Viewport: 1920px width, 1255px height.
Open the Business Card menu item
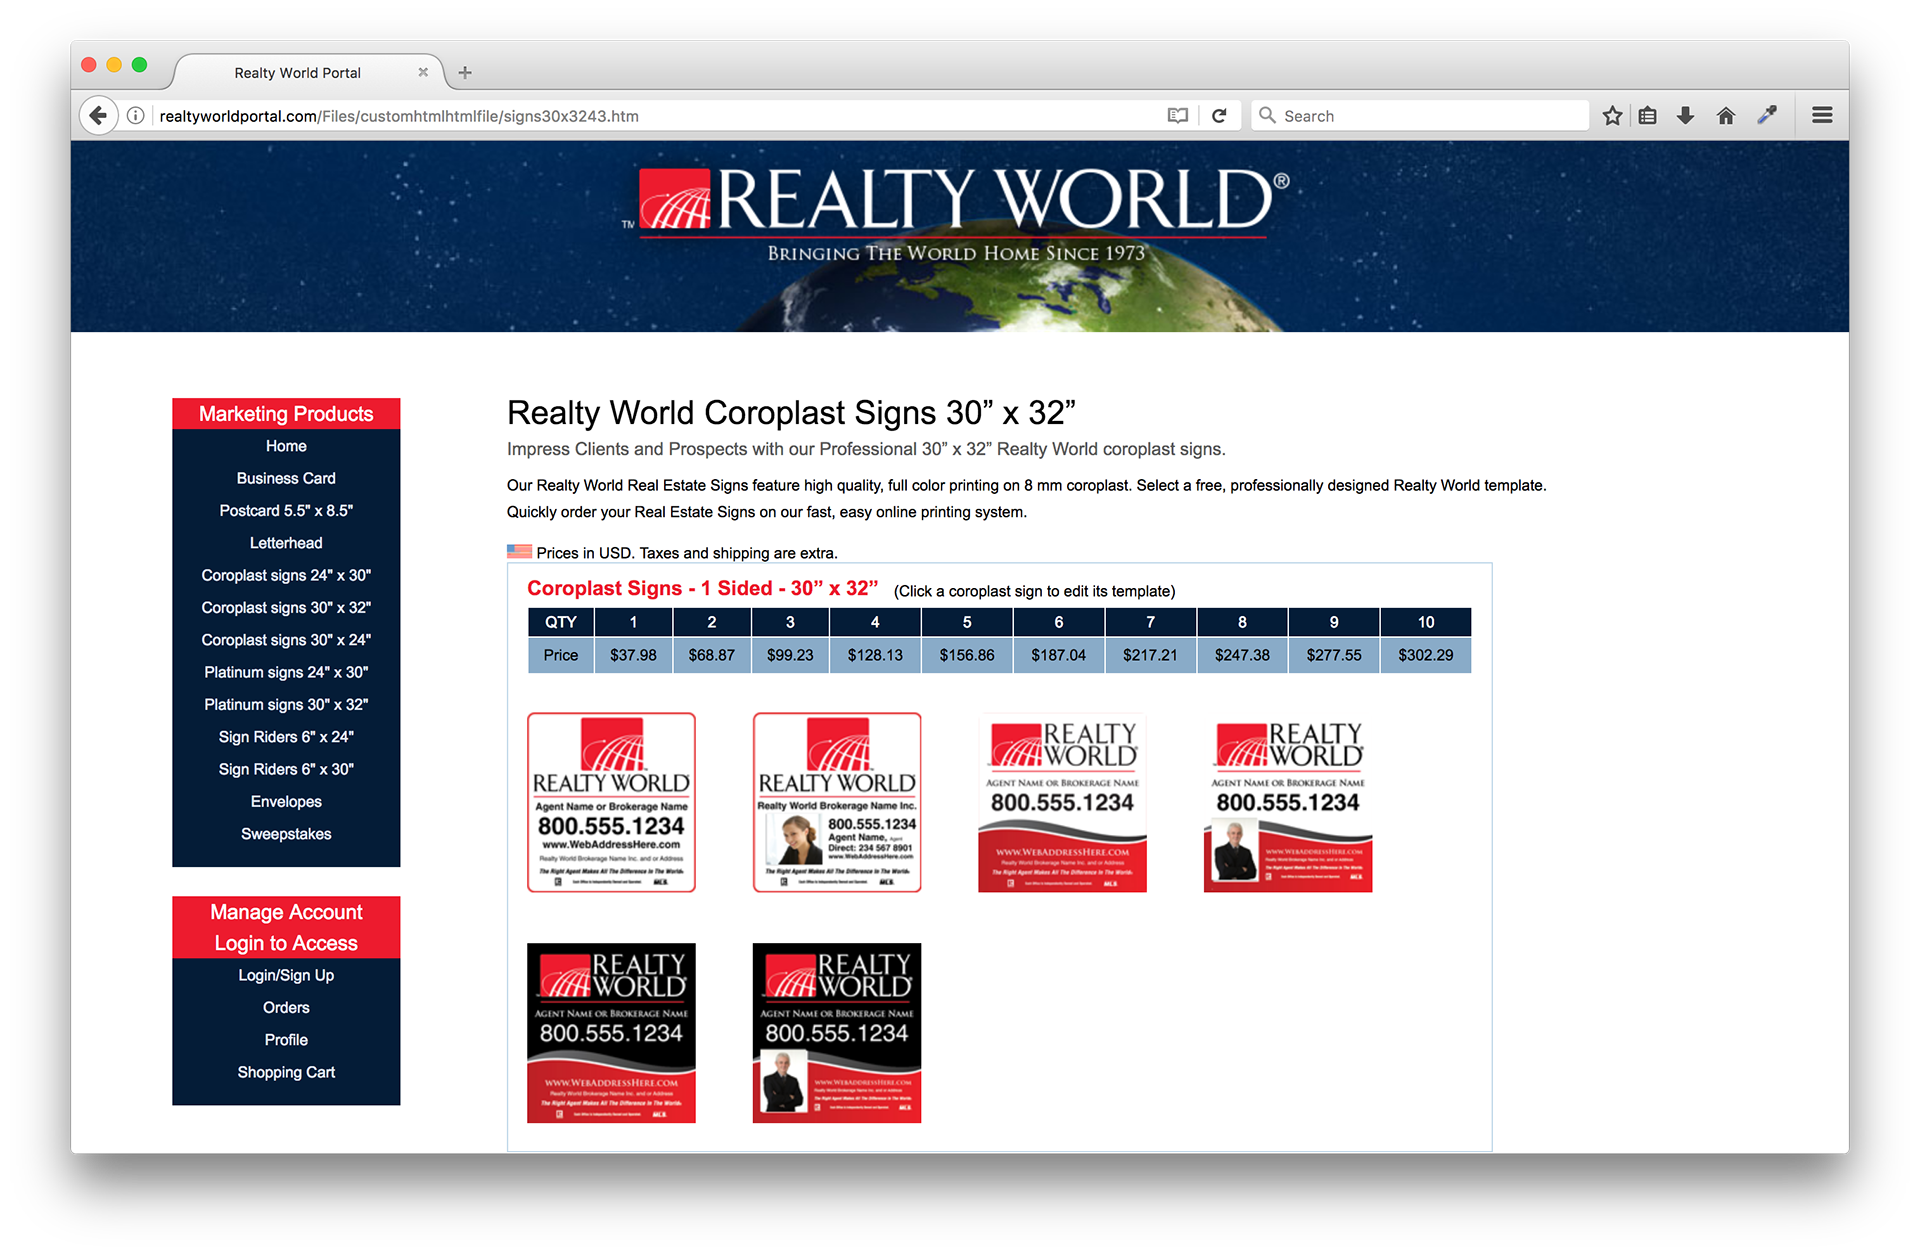click(x=286, y=478)
